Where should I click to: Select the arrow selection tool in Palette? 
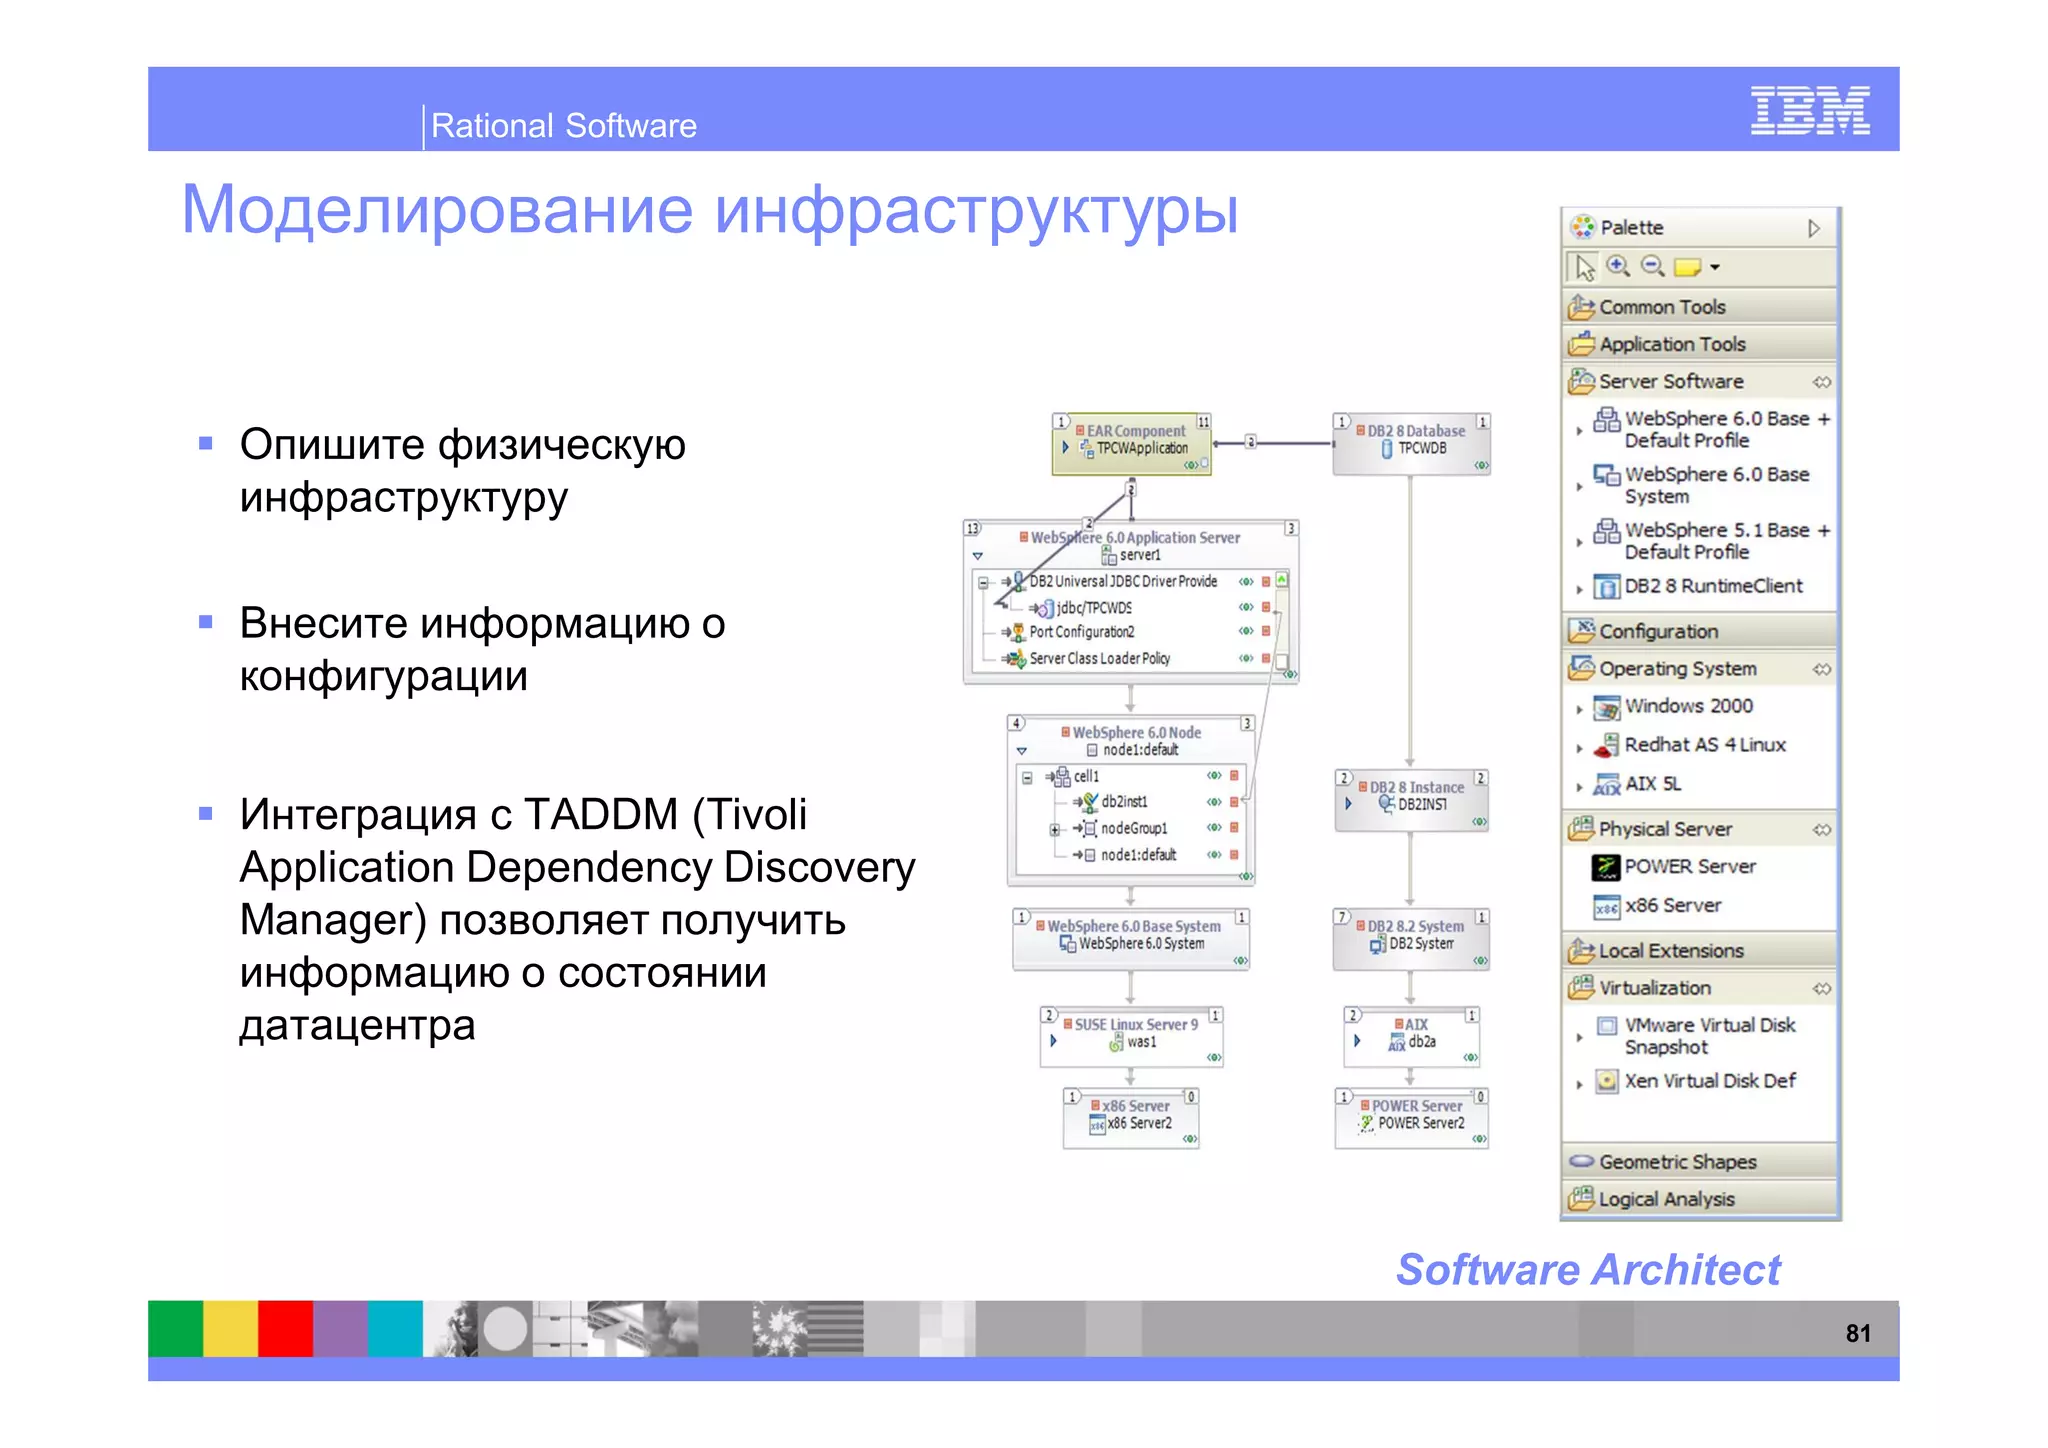point(1584,267)
